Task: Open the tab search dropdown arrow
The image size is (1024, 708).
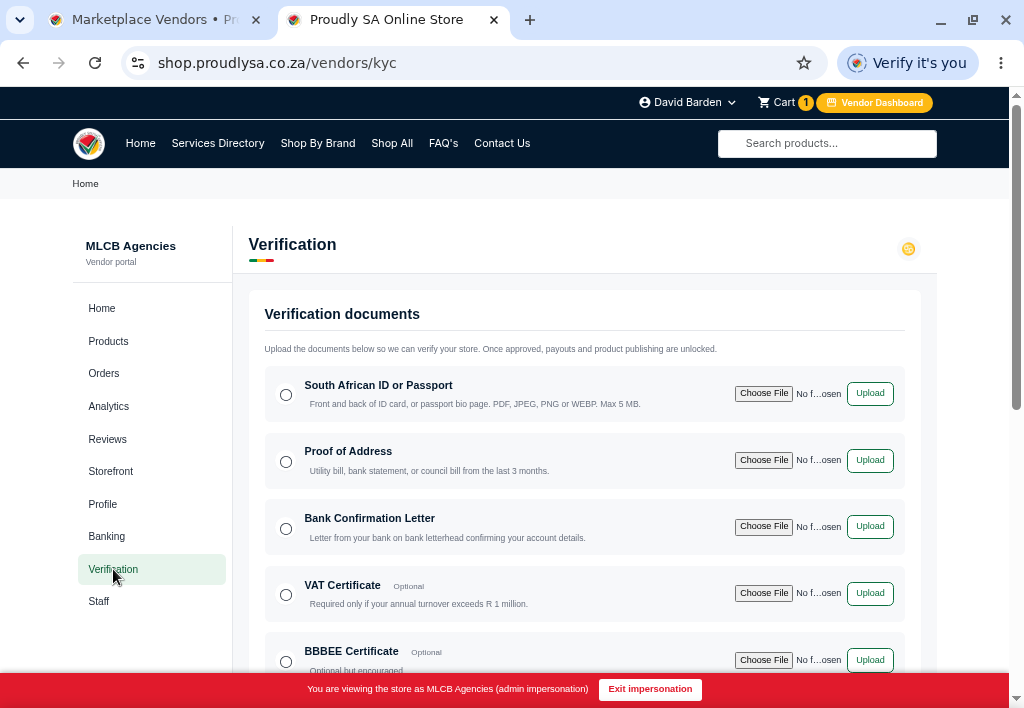Action: click(x=20, y=20)
